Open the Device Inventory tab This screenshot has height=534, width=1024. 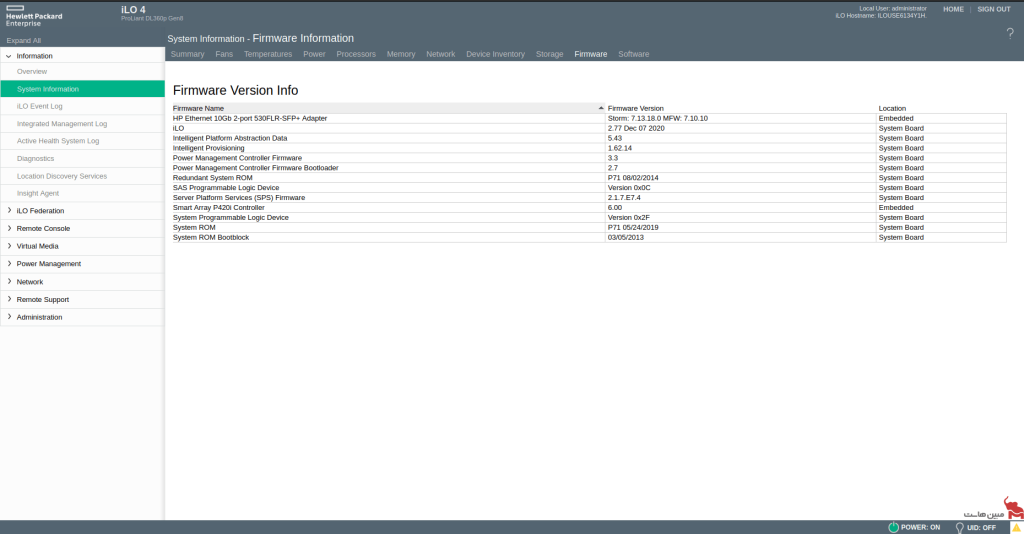(496, 54)
